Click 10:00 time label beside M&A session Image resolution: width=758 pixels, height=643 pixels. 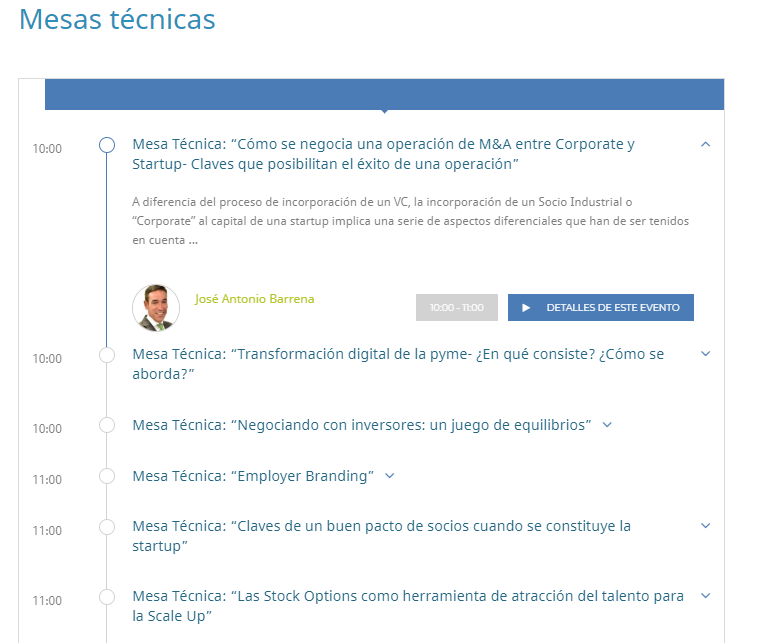tap(47, 149)
